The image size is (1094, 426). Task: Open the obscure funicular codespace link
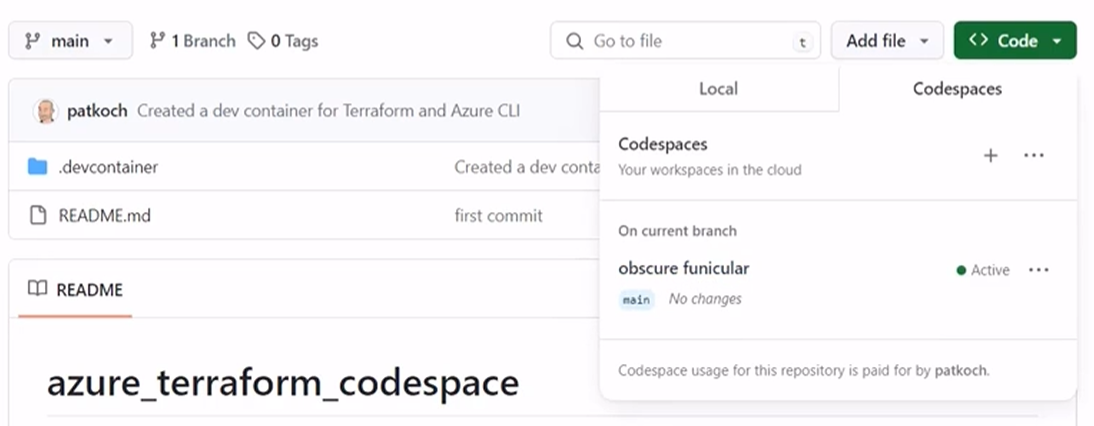pyautogui.click(x=683, y=268)
